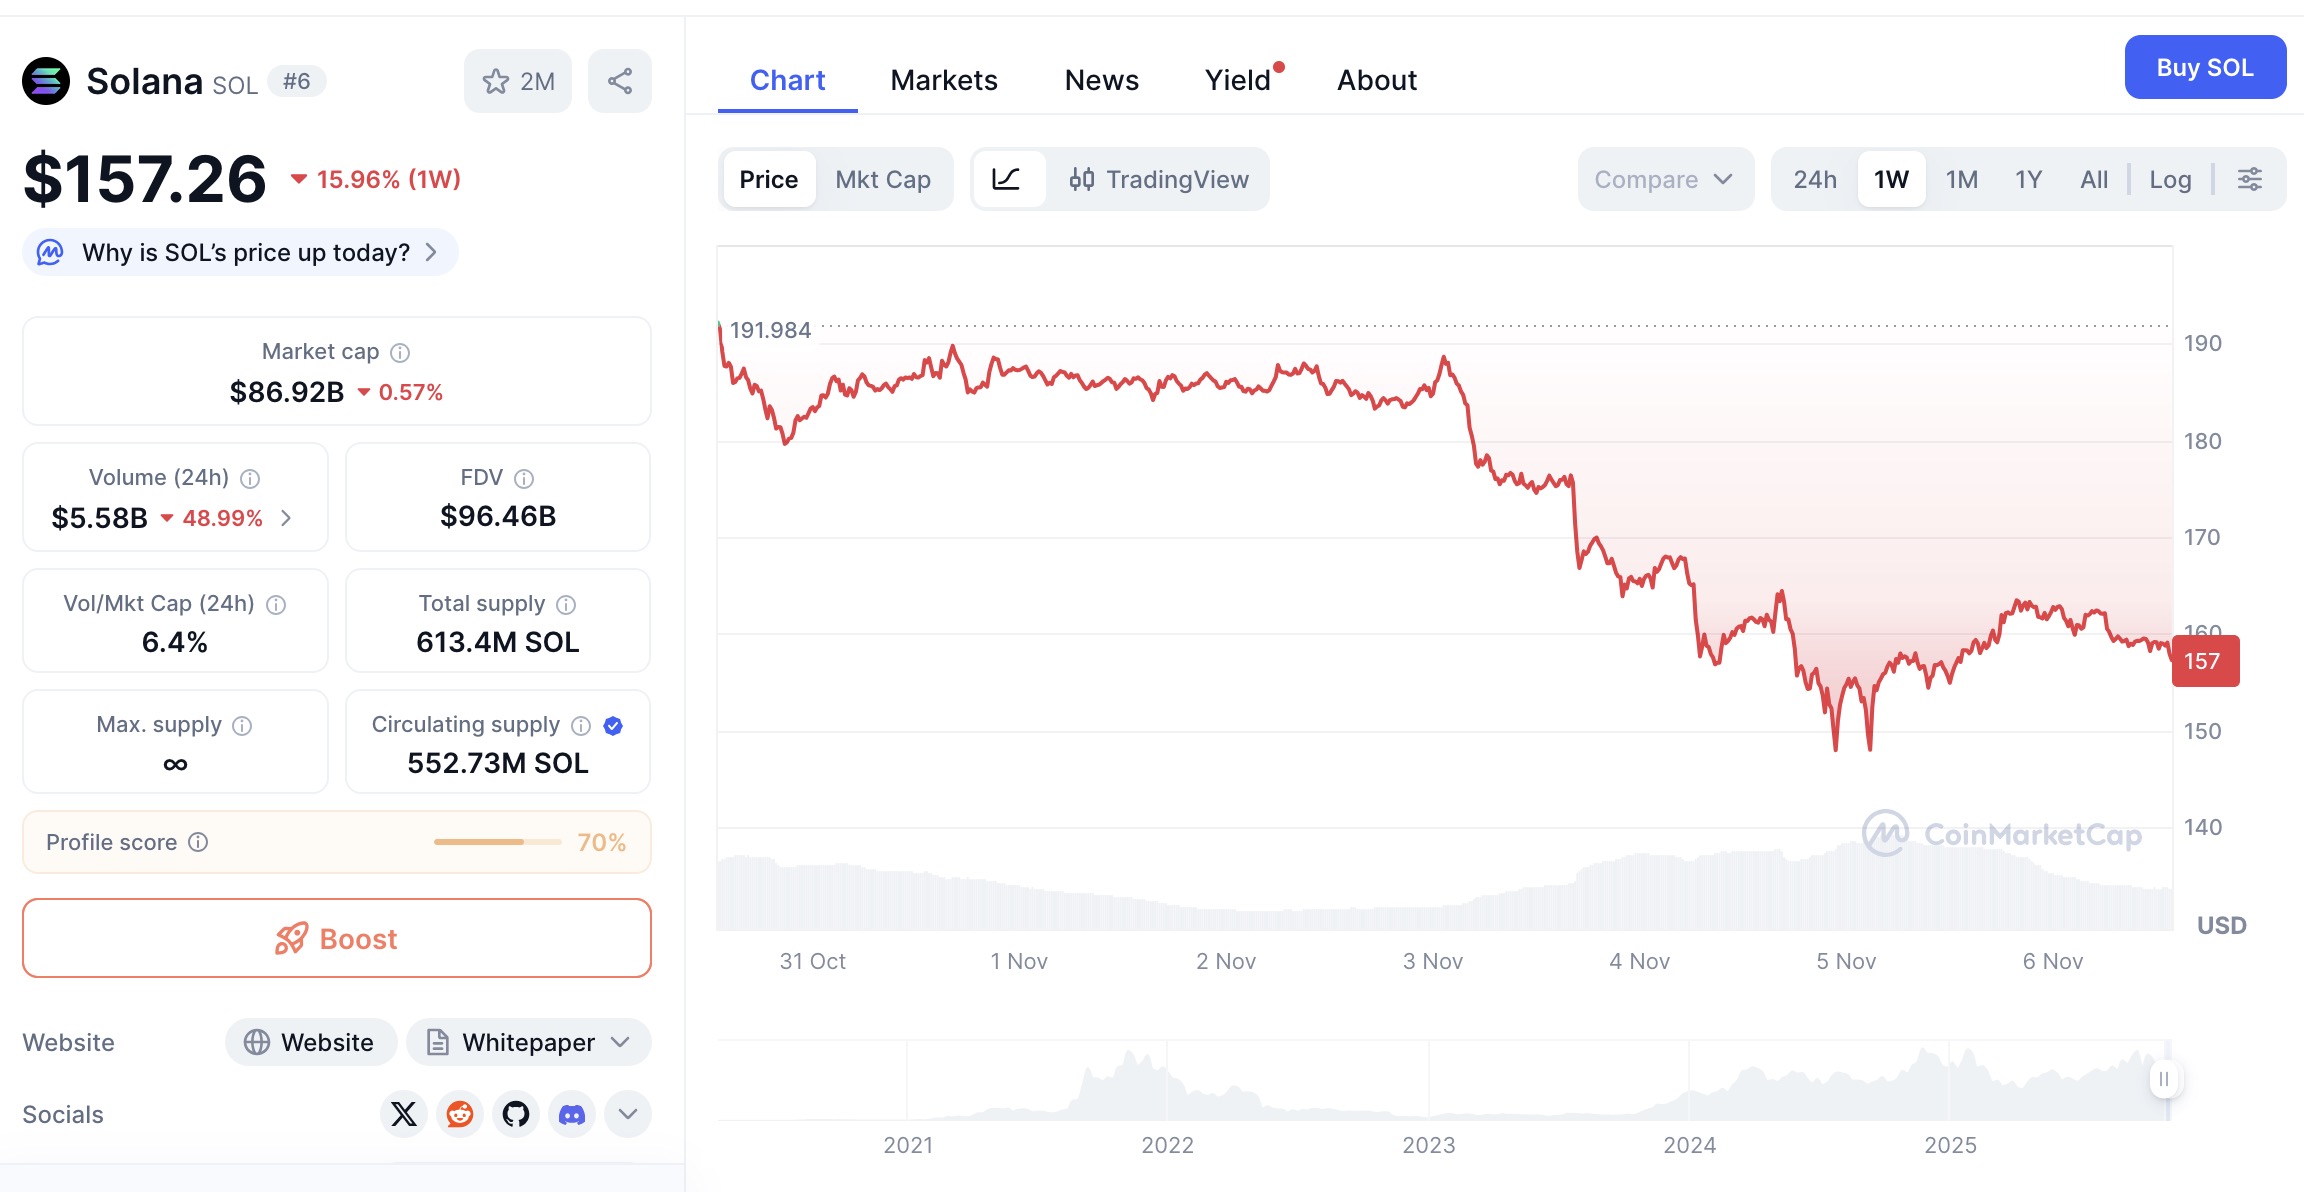2304x1192 pixels.
Task: Select the 1M time range
Action: 1961,179
